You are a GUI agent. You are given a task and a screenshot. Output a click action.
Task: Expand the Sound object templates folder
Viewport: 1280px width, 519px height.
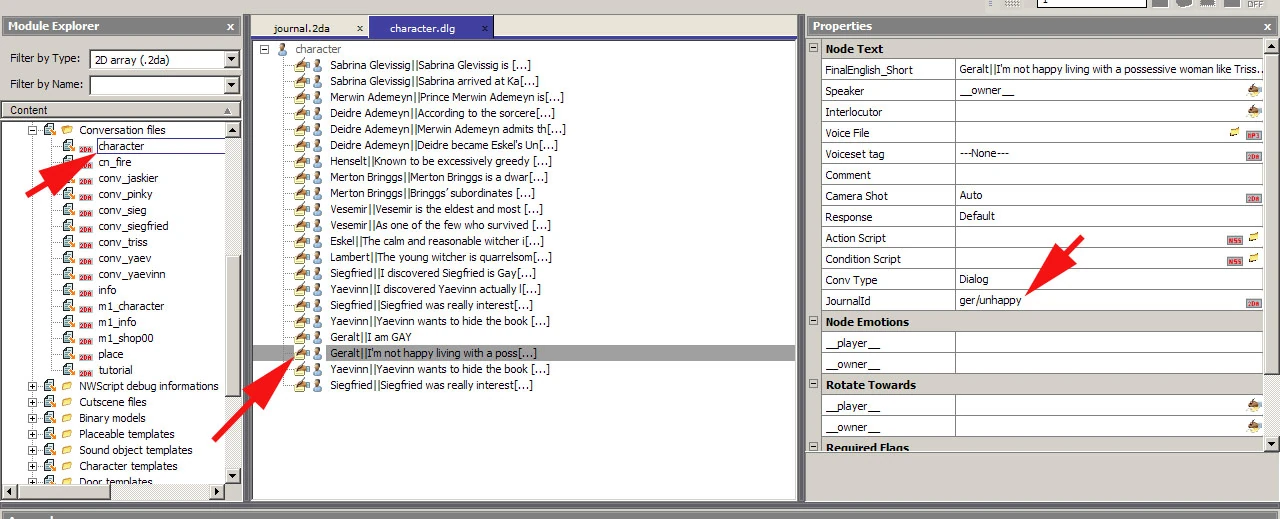click(x=33, y=450)
